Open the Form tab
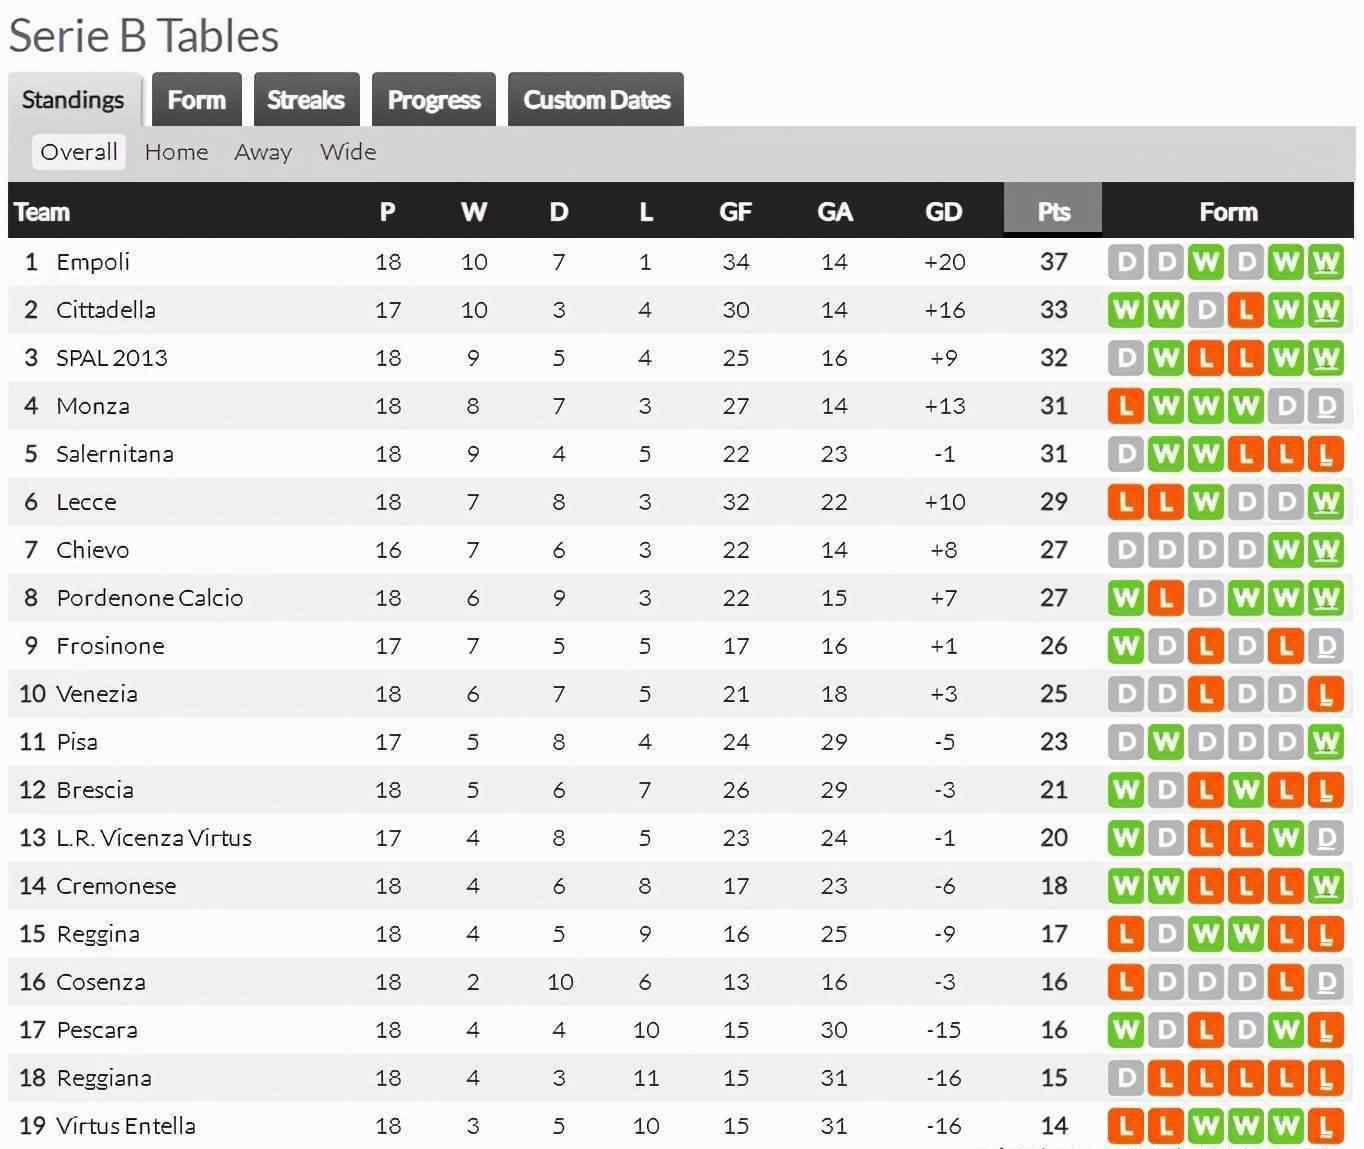The height and width of the screenshot is (1149, 1364). click(x=196, y=100)
